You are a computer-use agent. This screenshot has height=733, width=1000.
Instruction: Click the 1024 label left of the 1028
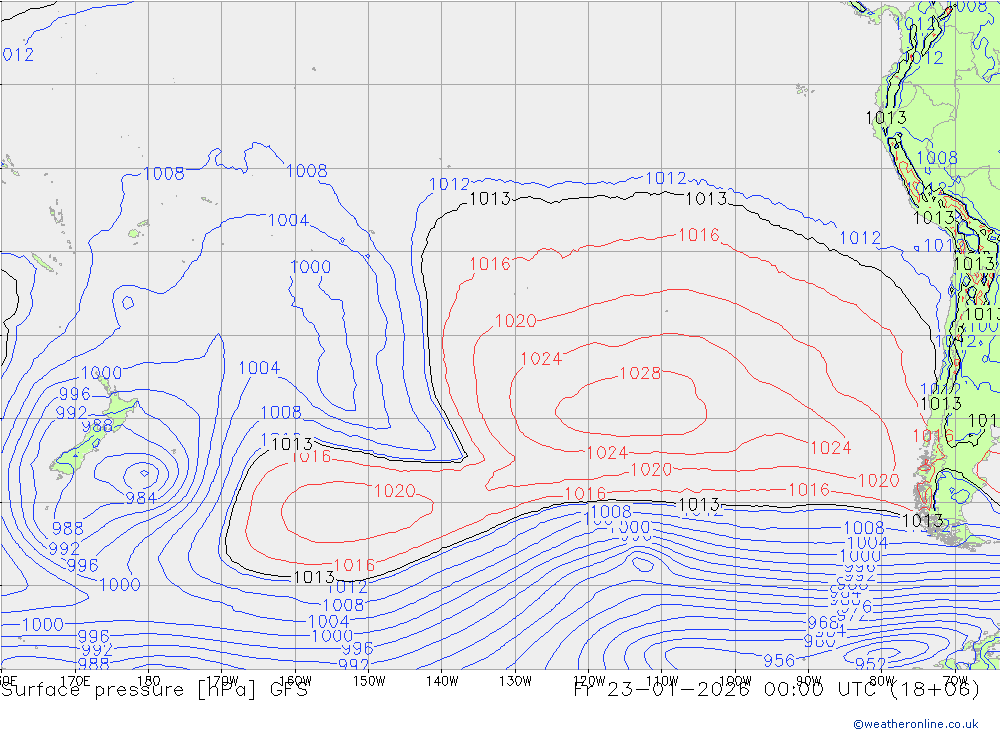(x=541, y=359)
